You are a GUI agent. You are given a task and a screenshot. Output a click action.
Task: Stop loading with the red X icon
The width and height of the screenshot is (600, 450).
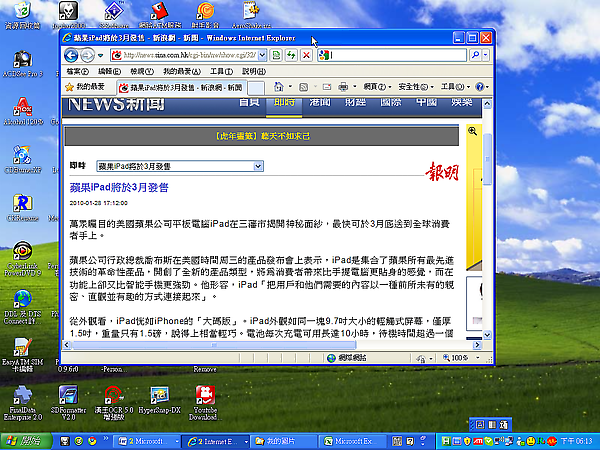(x=306, y=55)
